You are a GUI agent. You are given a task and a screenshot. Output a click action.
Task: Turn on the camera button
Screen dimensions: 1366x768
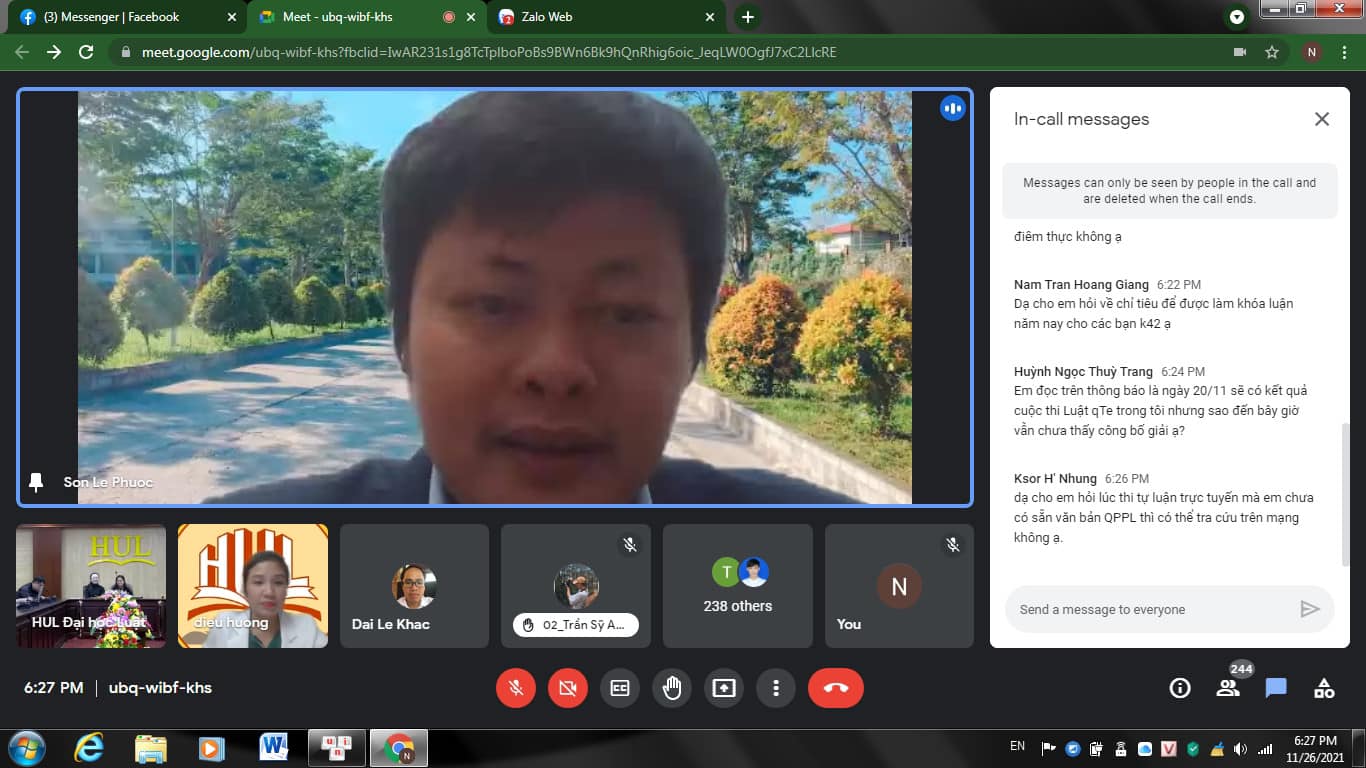tap(568, 688)
